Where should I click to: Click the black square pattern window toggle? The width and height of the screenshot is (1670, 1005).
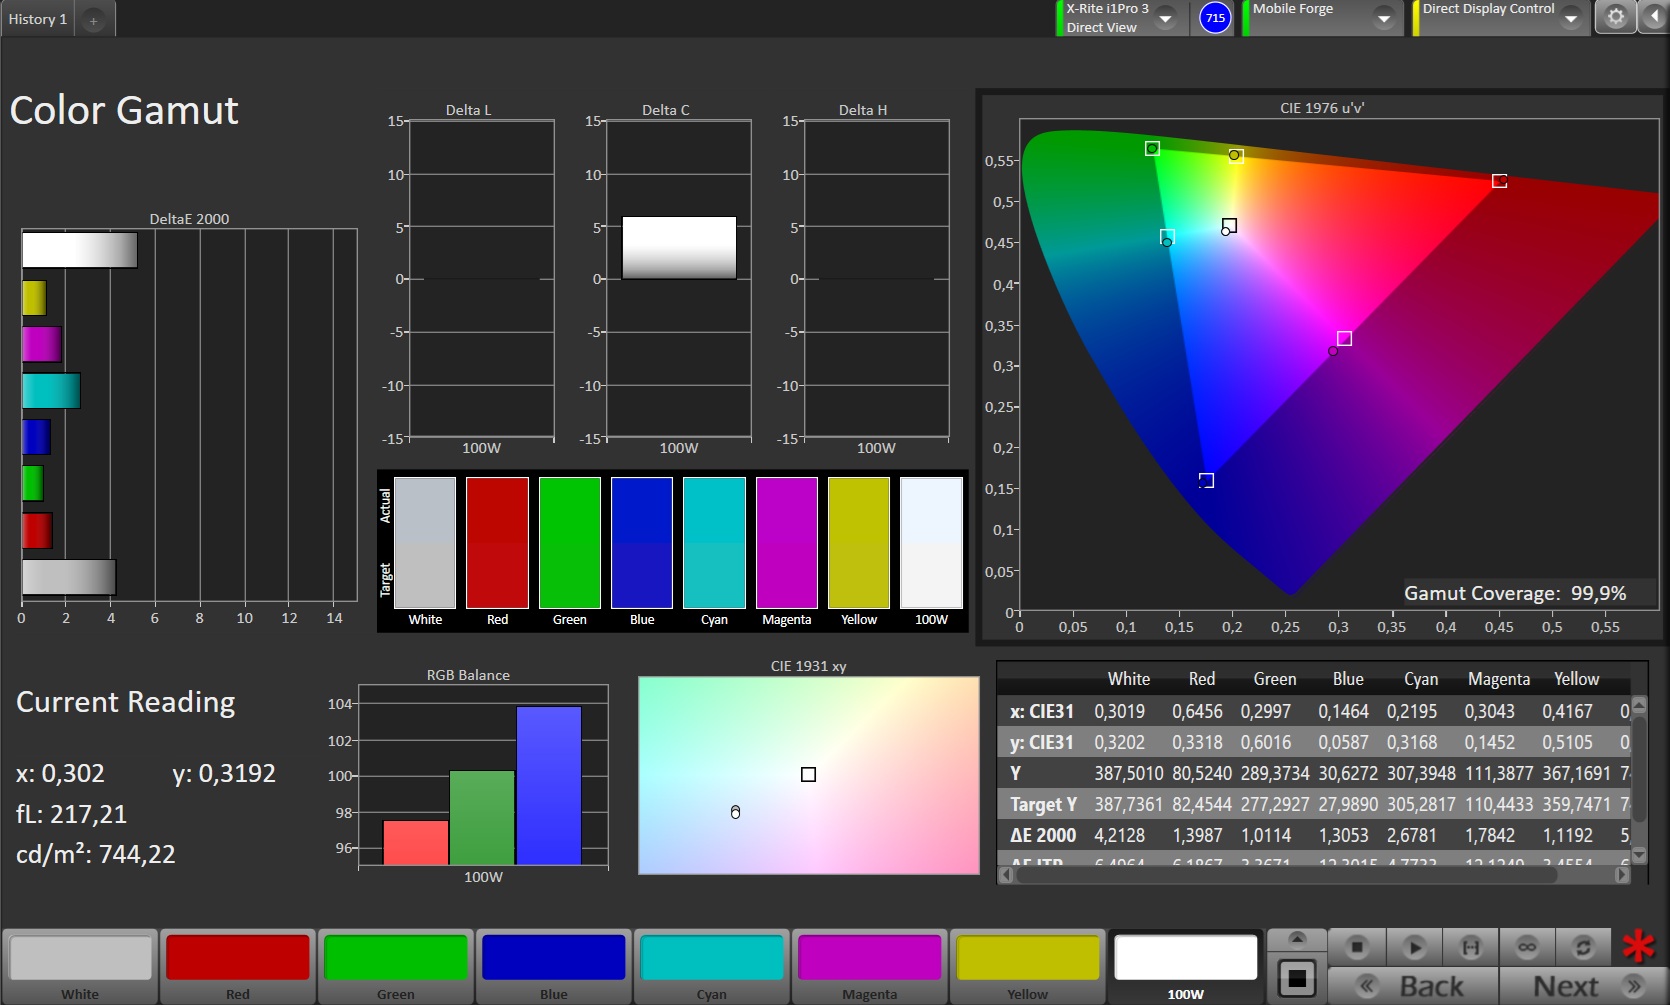[1297, 977]
